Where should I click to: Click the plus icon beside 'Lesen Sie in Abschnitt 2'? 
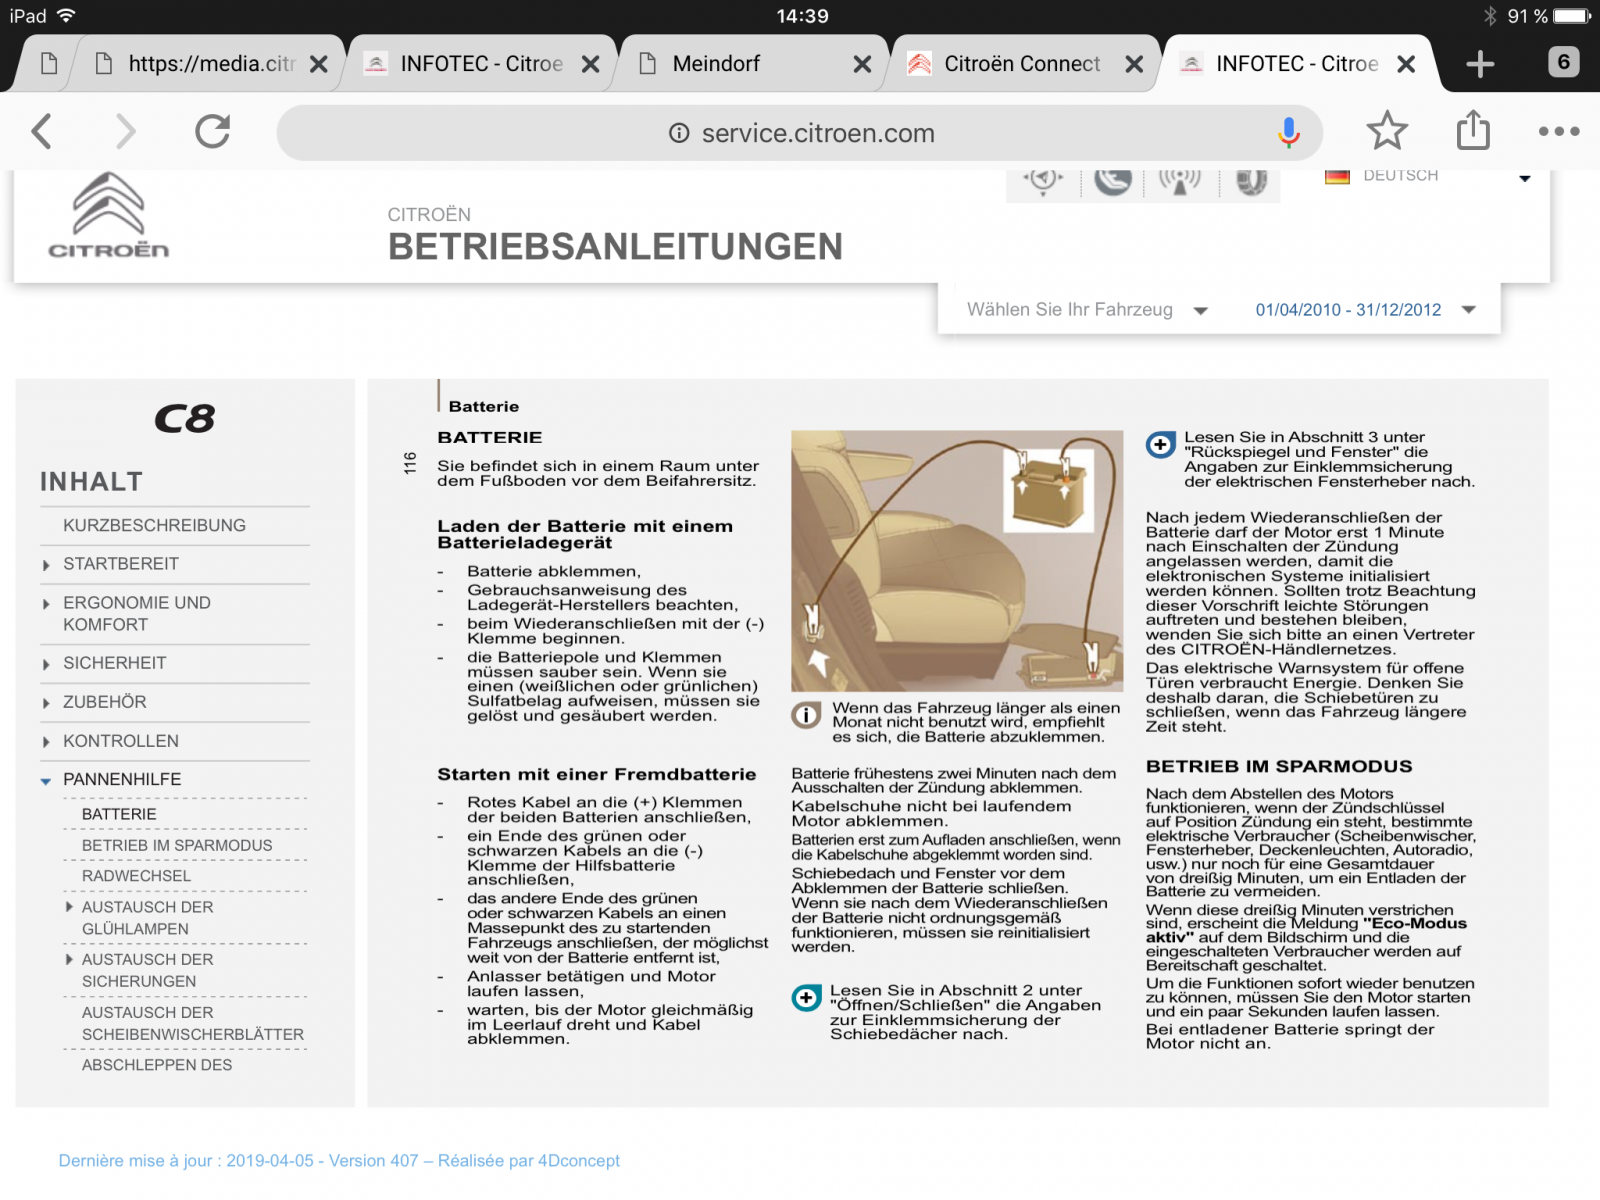click(x=806, y=997)
